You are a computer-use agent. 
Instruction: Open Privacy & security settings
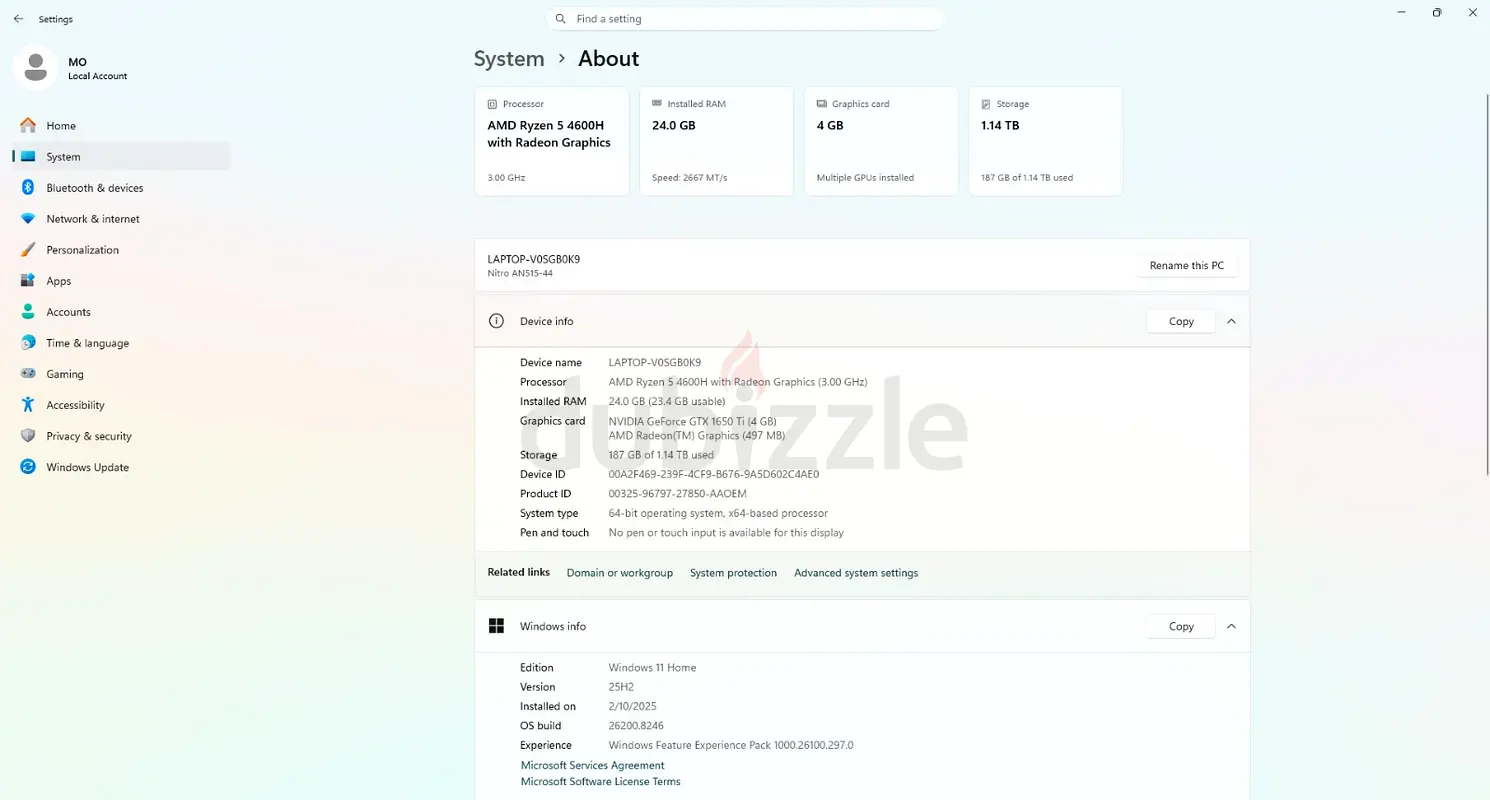click(x=121, y=436)
